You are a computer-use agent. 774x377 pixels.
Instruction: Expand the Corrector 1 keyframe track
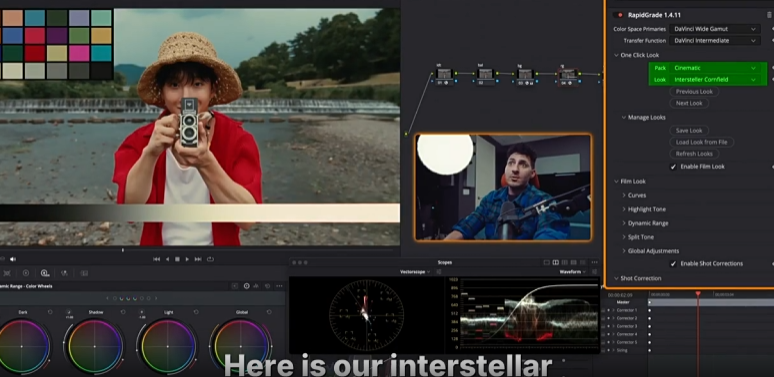coord(614,310)
